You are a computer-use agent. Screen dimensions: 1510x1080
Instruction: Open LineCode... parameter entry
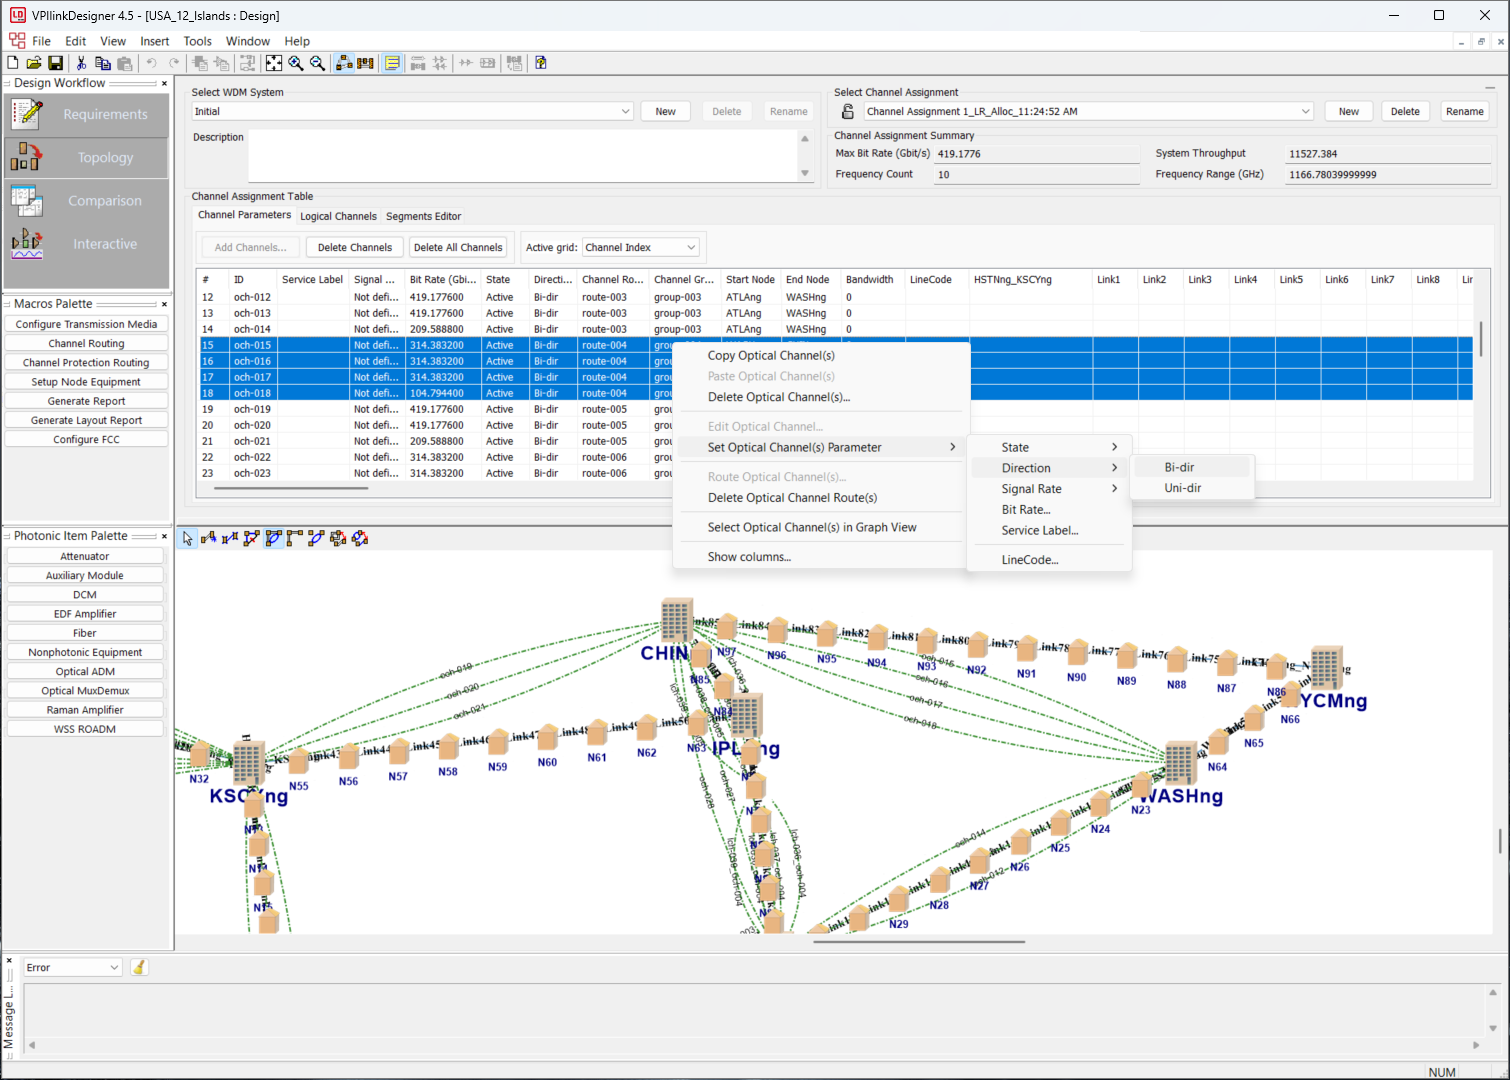coord(1050,560)
